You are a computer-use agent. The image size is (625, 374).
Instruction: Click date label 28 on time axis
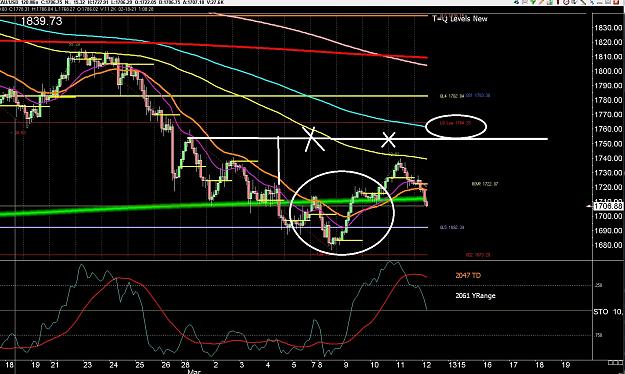(185, 365)
